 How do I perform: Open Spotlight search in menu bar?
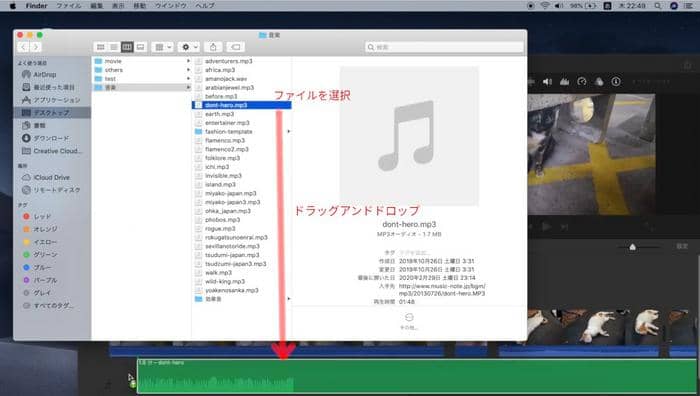pyautogui.click(x=658, y=6)
